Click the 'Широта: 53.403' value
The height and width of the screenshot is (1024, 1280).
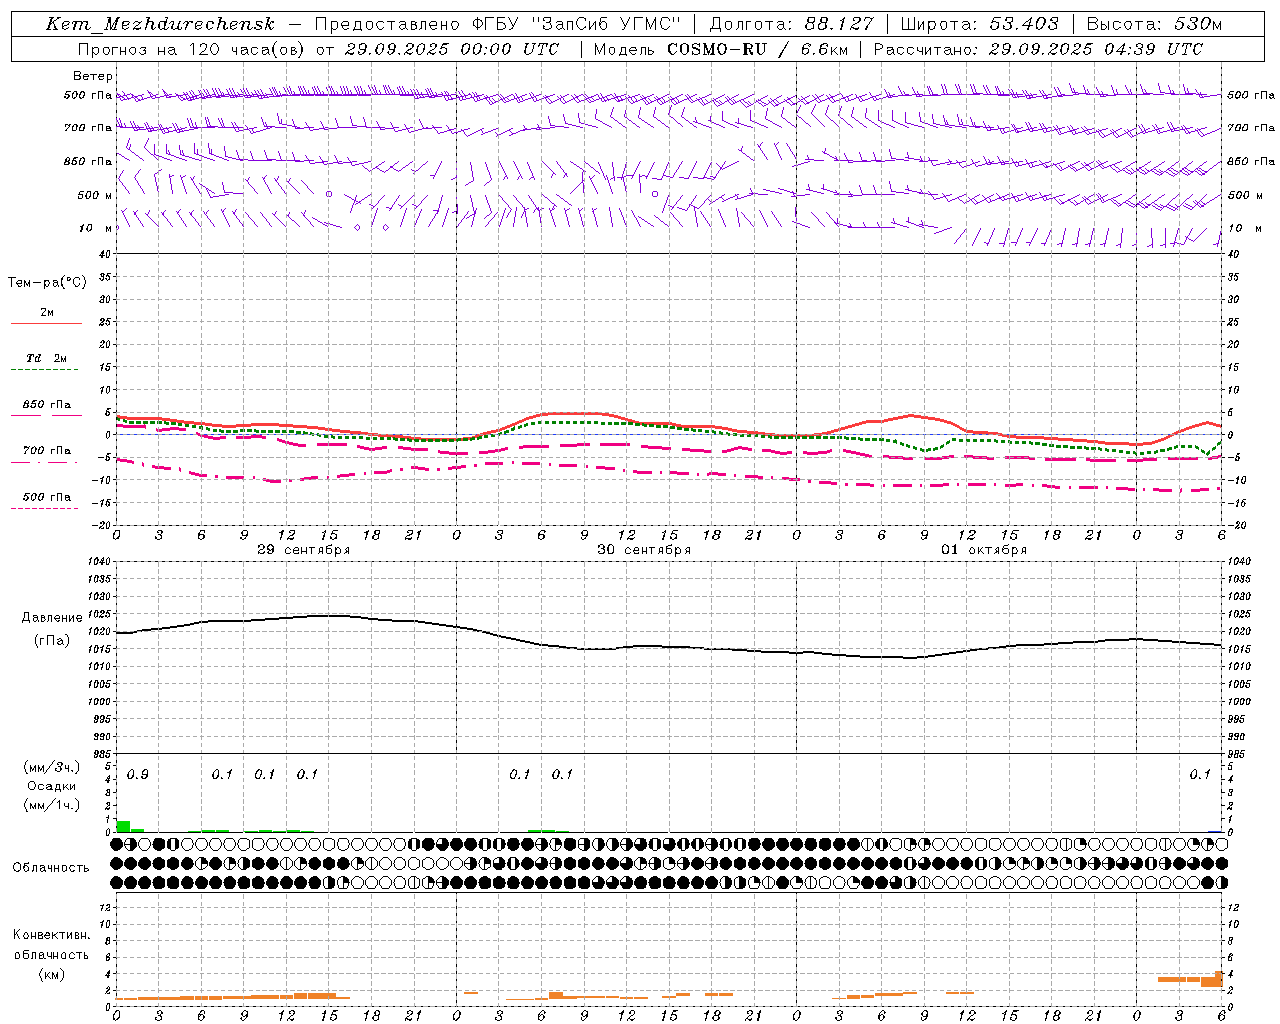pyautogui.click(x=979, y=24)
